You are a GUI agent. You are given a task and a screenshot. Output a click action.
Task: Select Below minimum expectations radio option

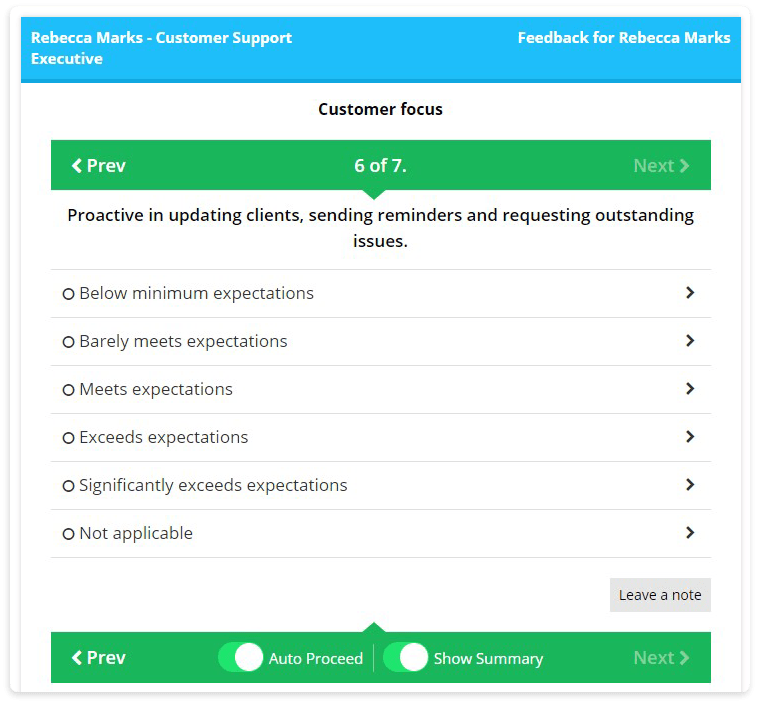[x=69, y=294]
